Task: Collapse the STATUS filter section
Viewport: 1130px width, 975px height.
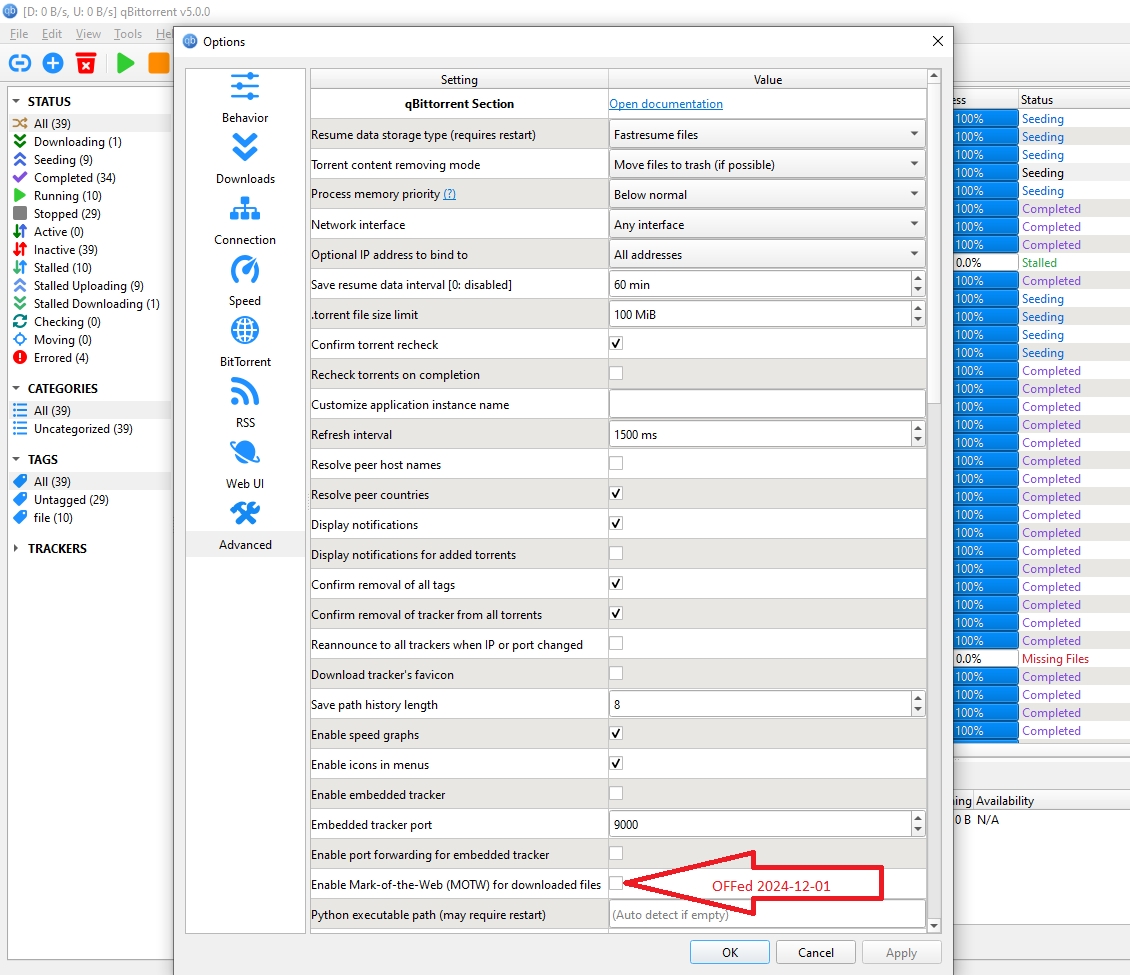Action: click(17, 102)
